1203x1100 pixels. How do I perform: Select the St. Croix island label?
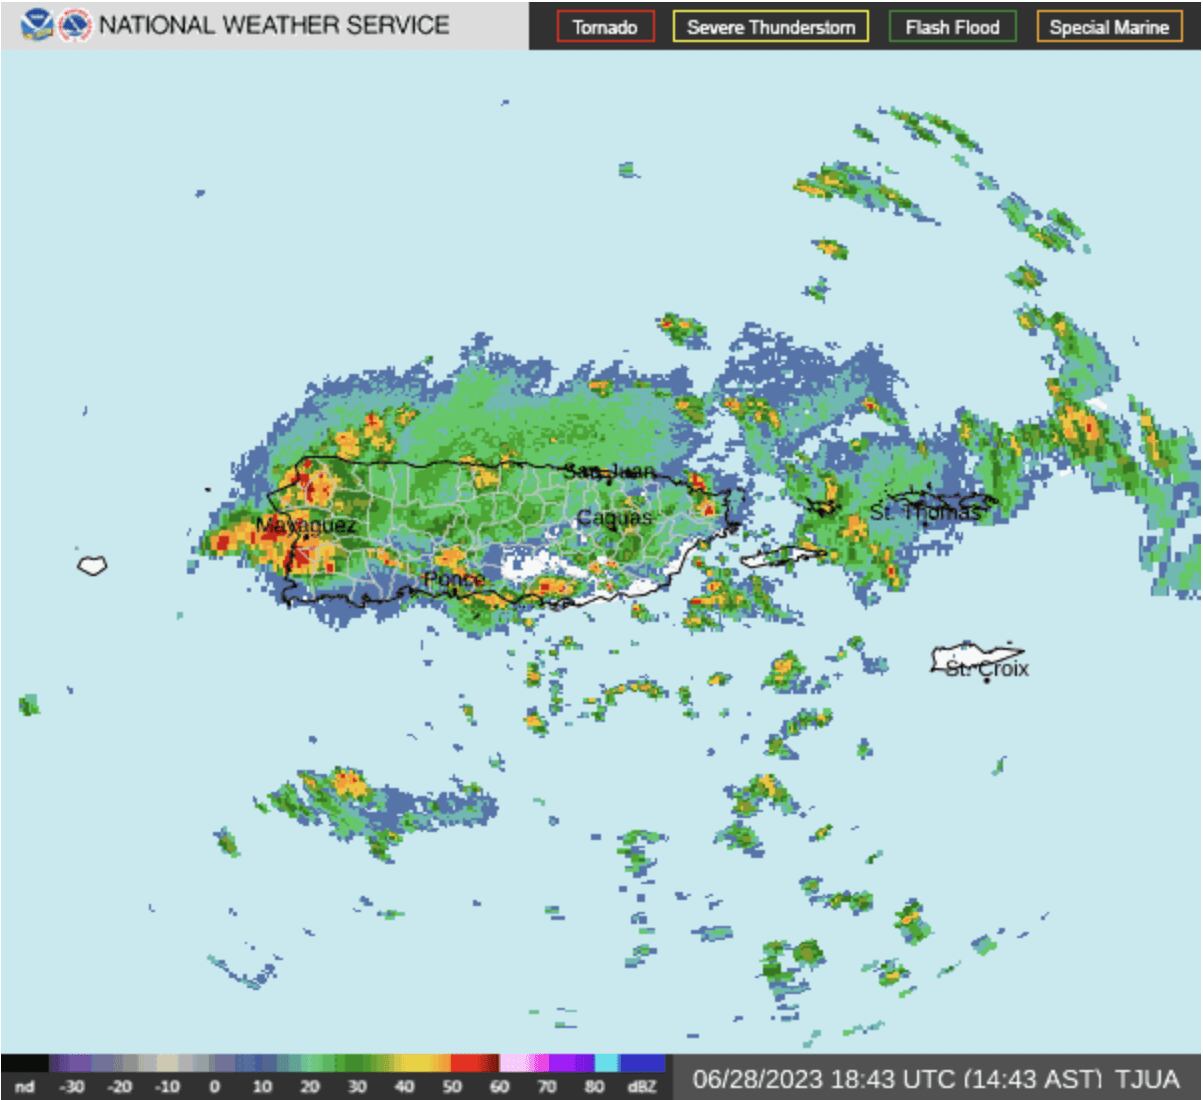click(987, 668)
